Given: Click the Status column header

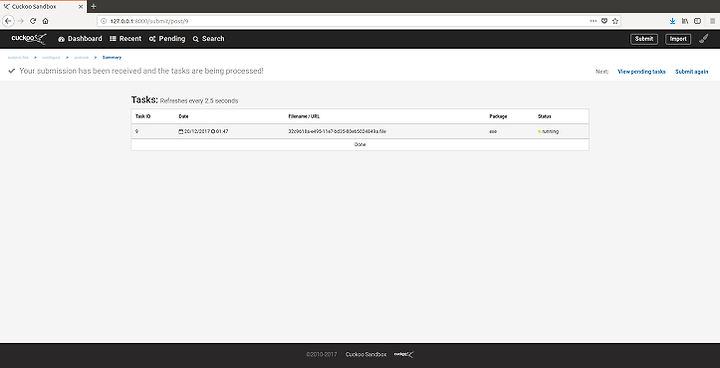Looking at the screenshot, I should pyautogui.click(x=545, y=117).
